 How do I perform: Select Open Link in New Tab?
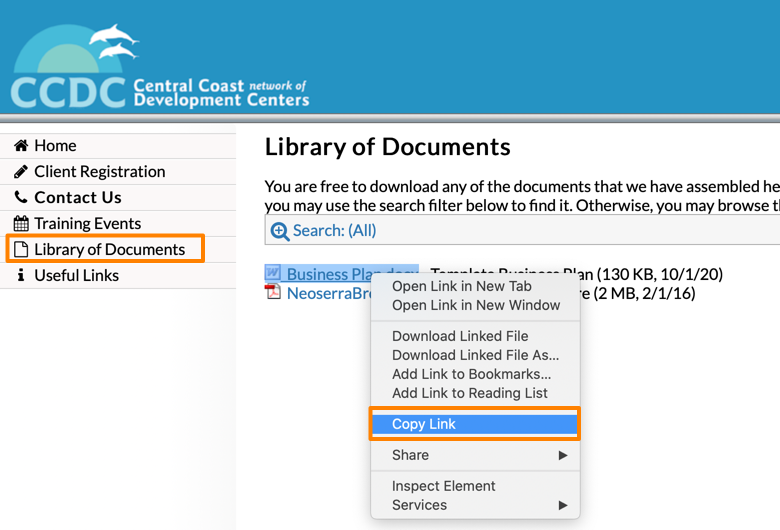pyautogui.click(x=461, y=286)
